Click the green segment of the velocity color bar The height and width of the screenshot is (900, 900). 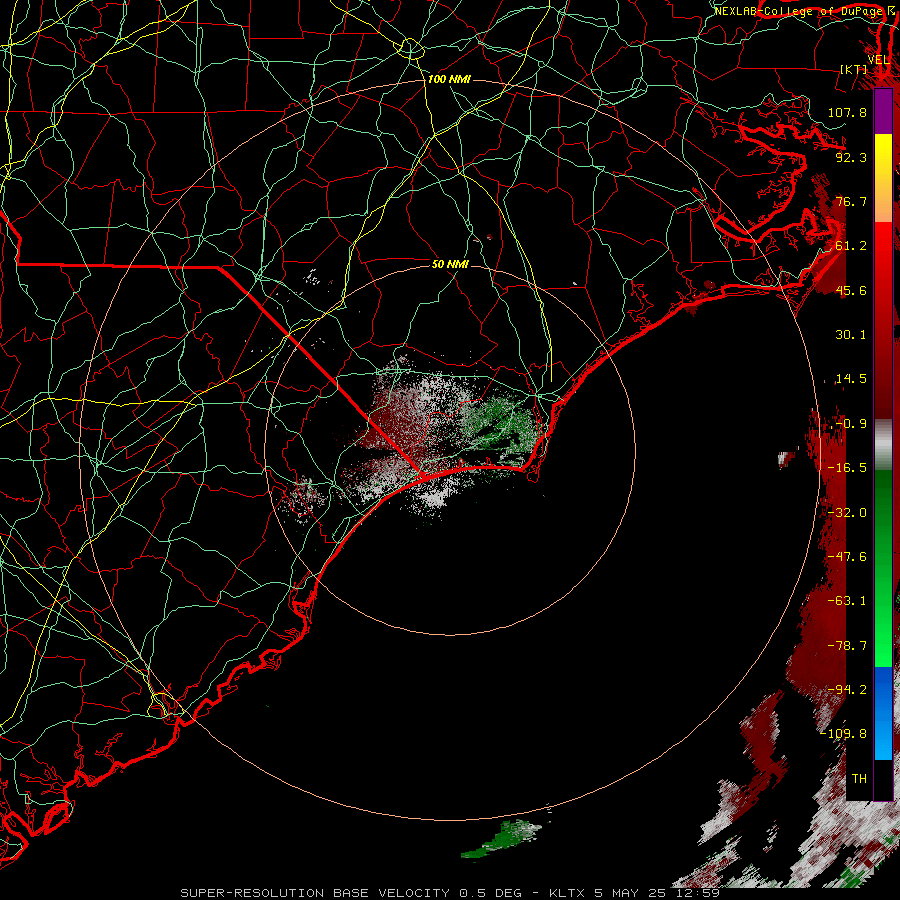pos(883,568)
